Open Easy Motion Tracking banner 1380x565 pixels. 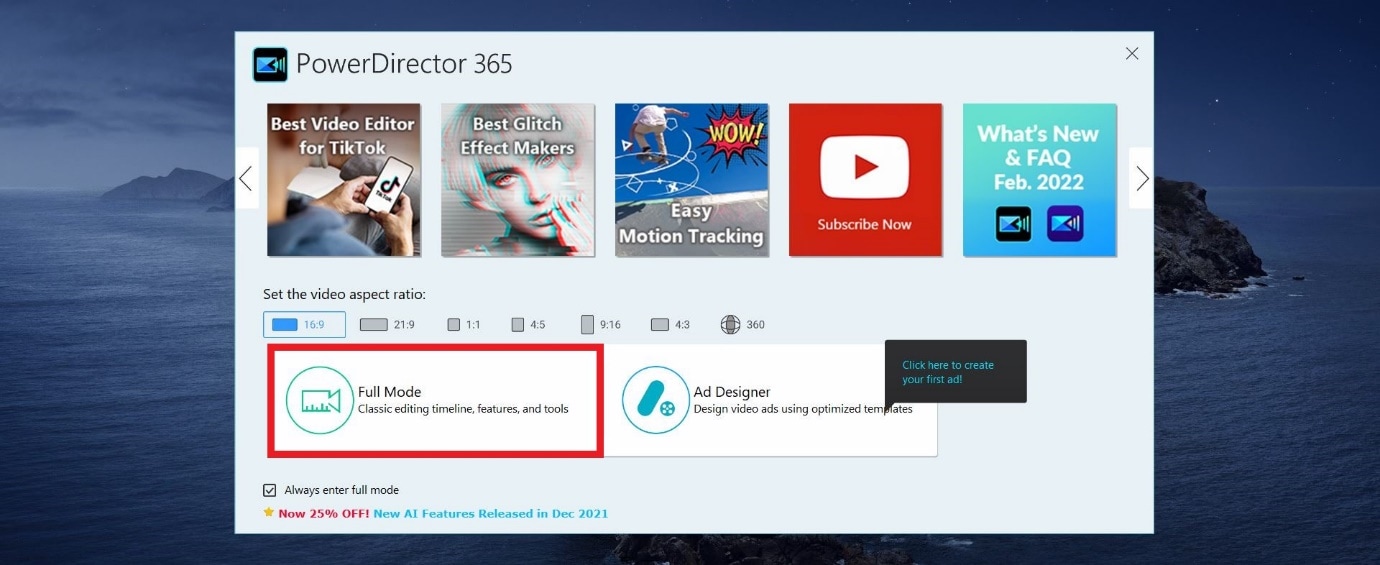coord(692,180)
